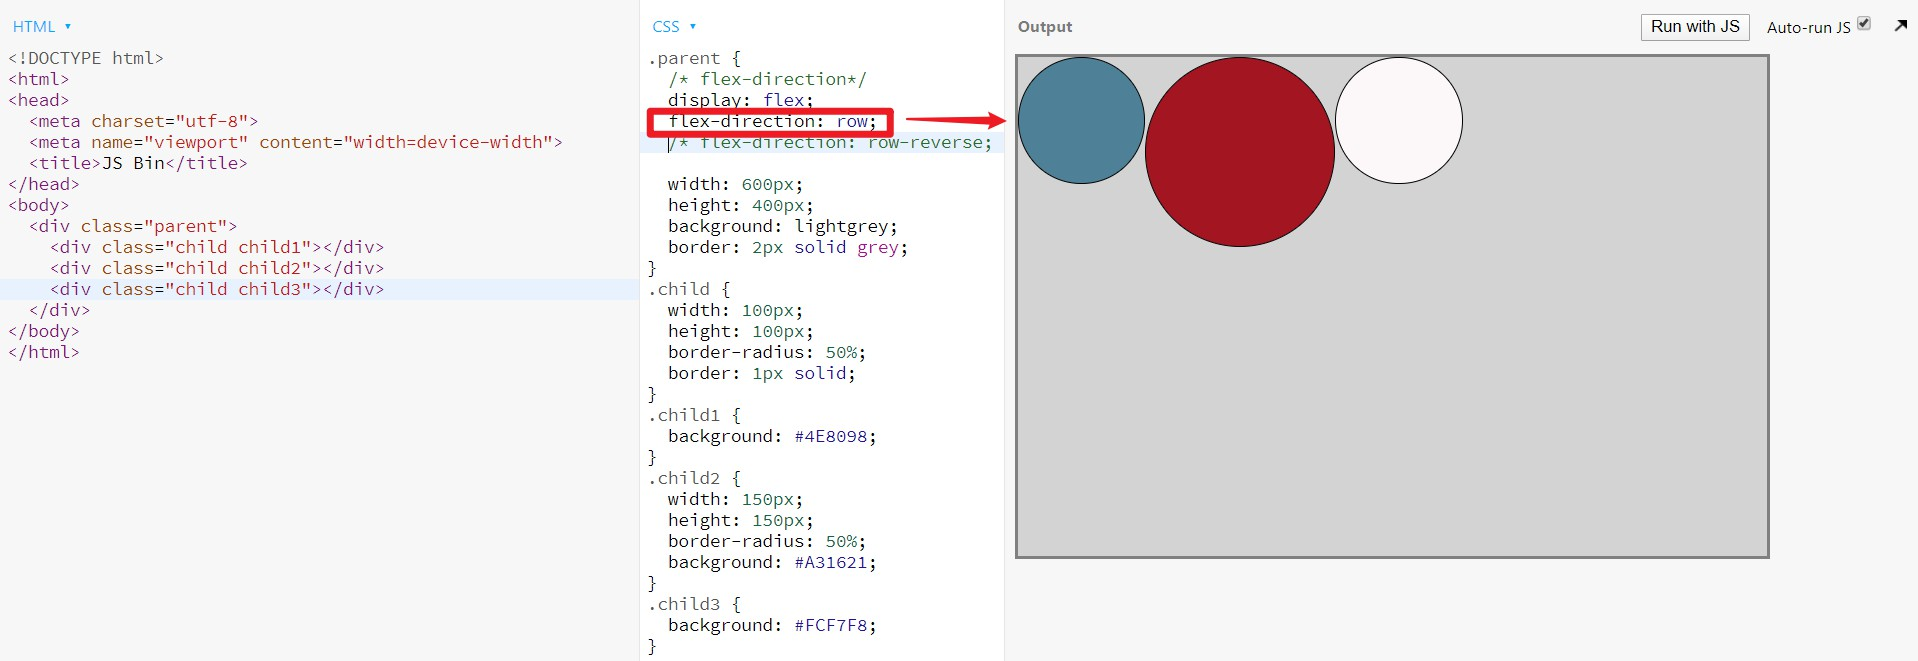
Task: Toggle the Auto-run JS checkbox
Action: 1864,23
